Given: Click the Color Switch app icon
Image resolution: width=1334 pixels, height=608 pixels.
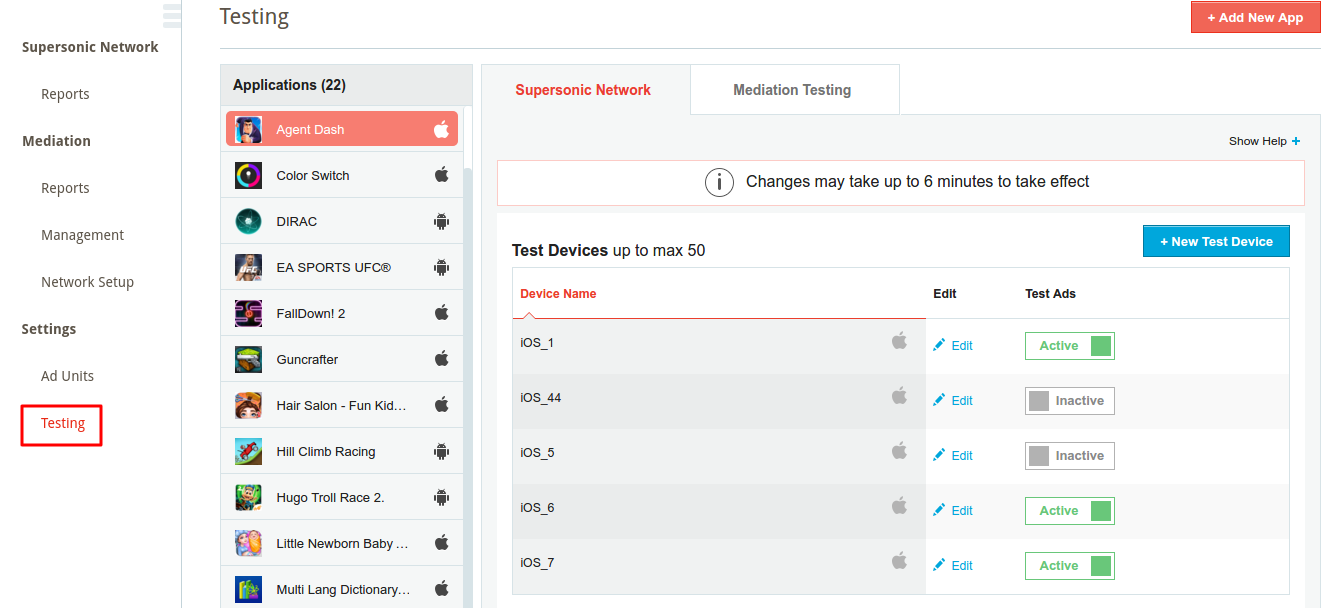Looking at the screenshot, I should click(249, 176).
